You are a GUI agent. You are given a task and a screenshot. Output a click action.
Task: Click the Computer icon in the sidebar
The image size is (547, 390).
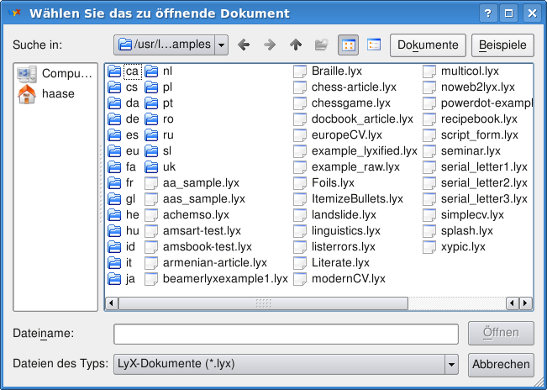pos(27,74)
